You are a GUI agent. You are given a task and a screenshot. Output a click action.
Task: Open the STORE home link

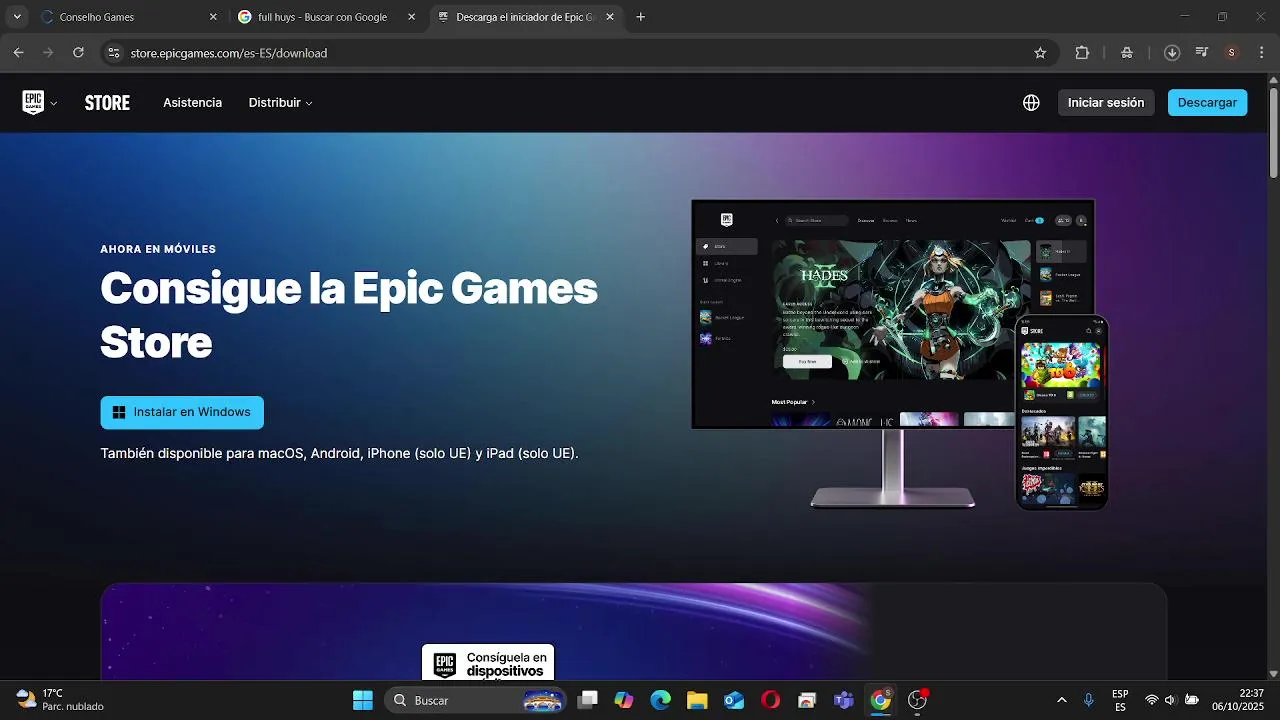(x=107, y=103)
